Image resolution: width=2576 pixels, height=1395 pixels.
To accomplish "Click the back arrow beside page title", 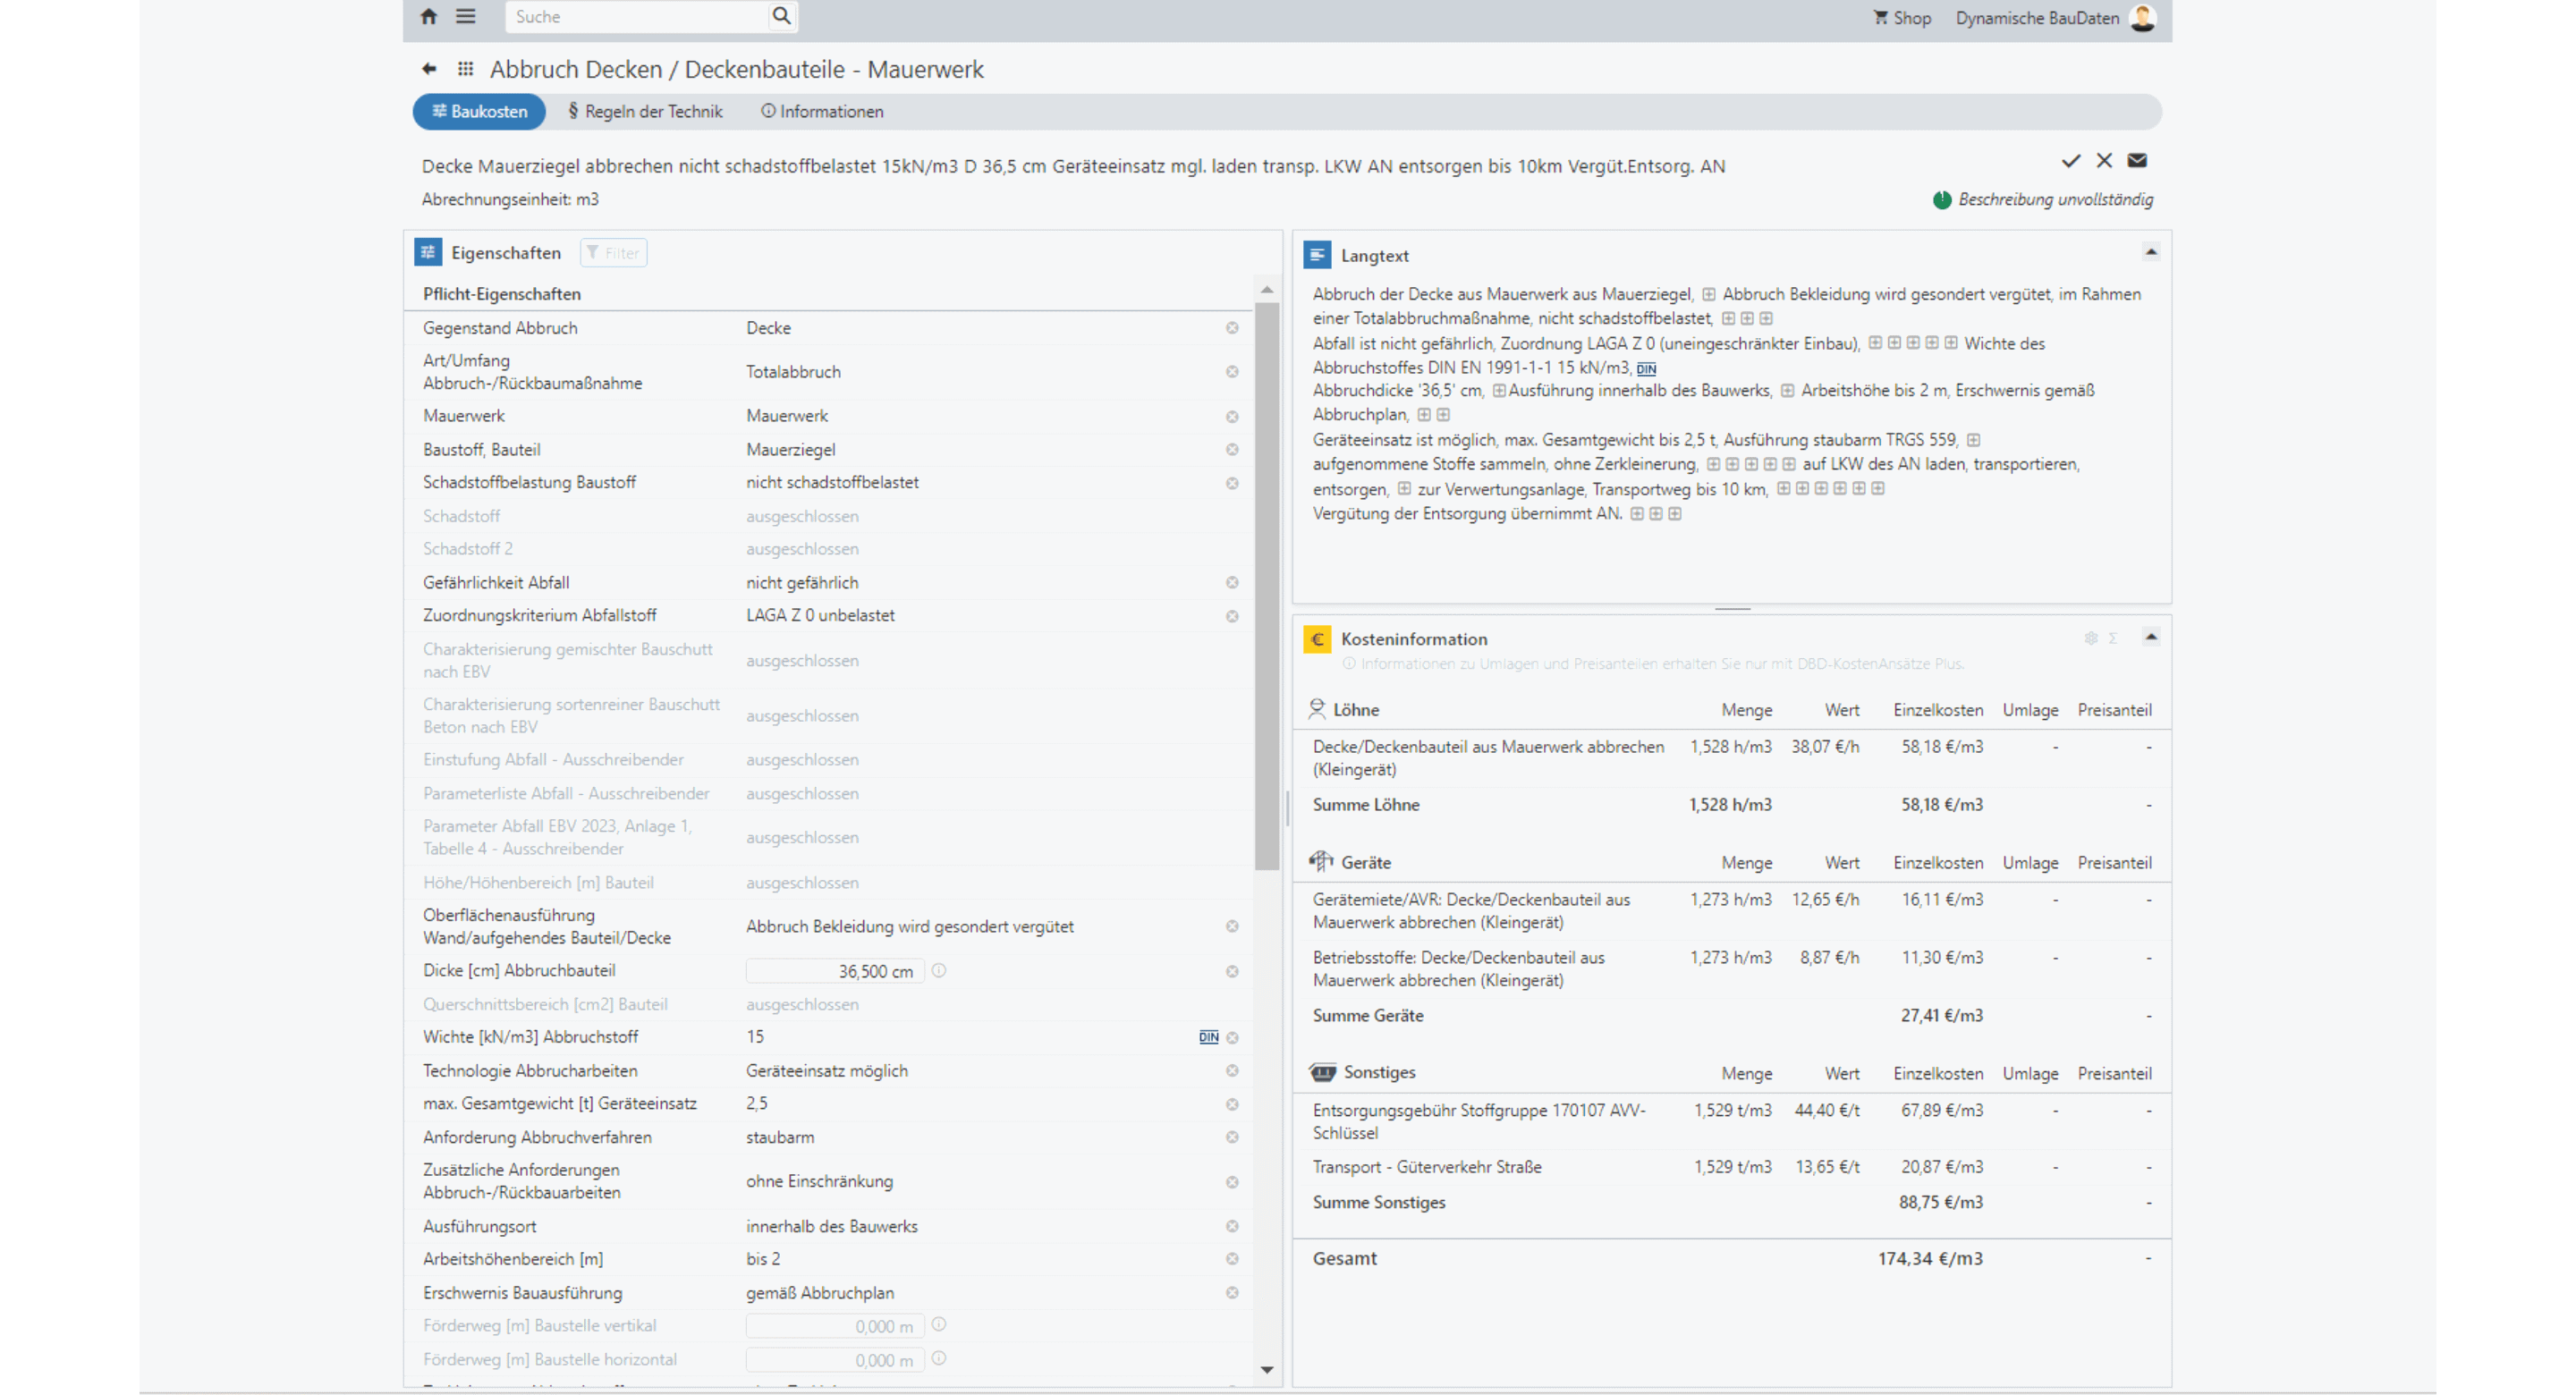I will 429,69.
